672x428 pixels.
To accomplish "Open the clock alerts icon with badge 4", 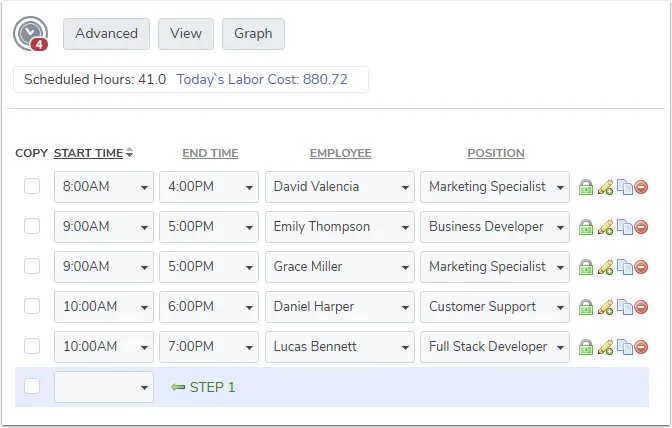I will [x=30, y=34].
